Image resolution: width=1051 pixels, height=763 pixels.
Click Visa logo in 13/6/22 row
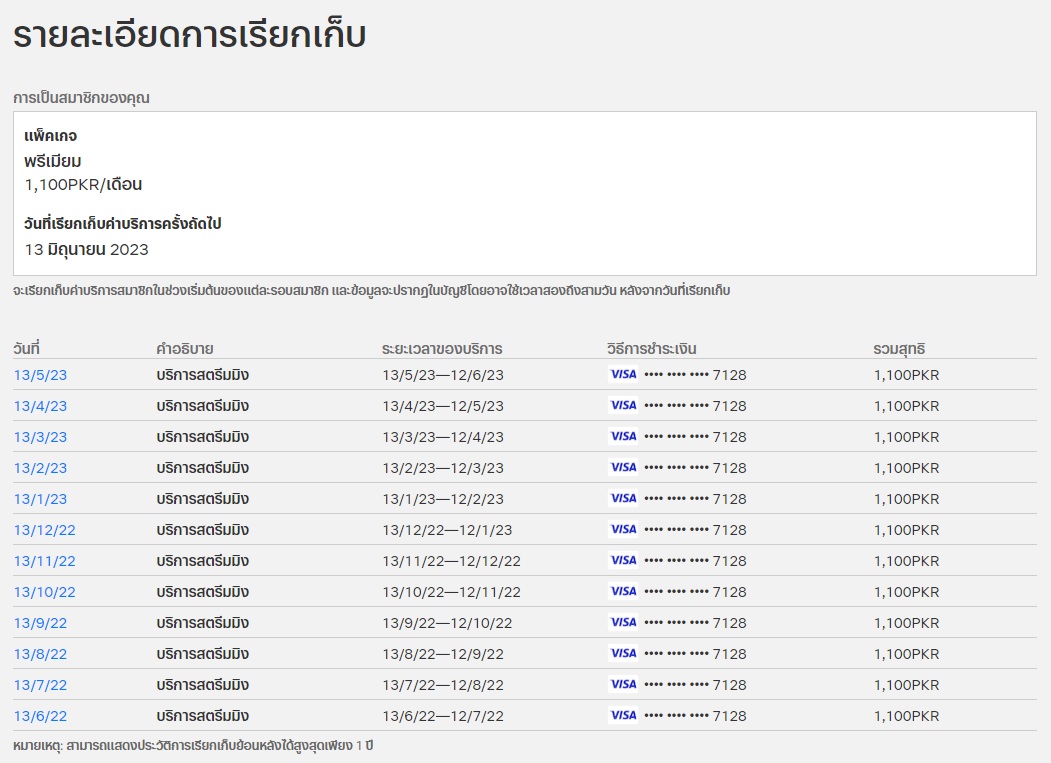[623, 715]
